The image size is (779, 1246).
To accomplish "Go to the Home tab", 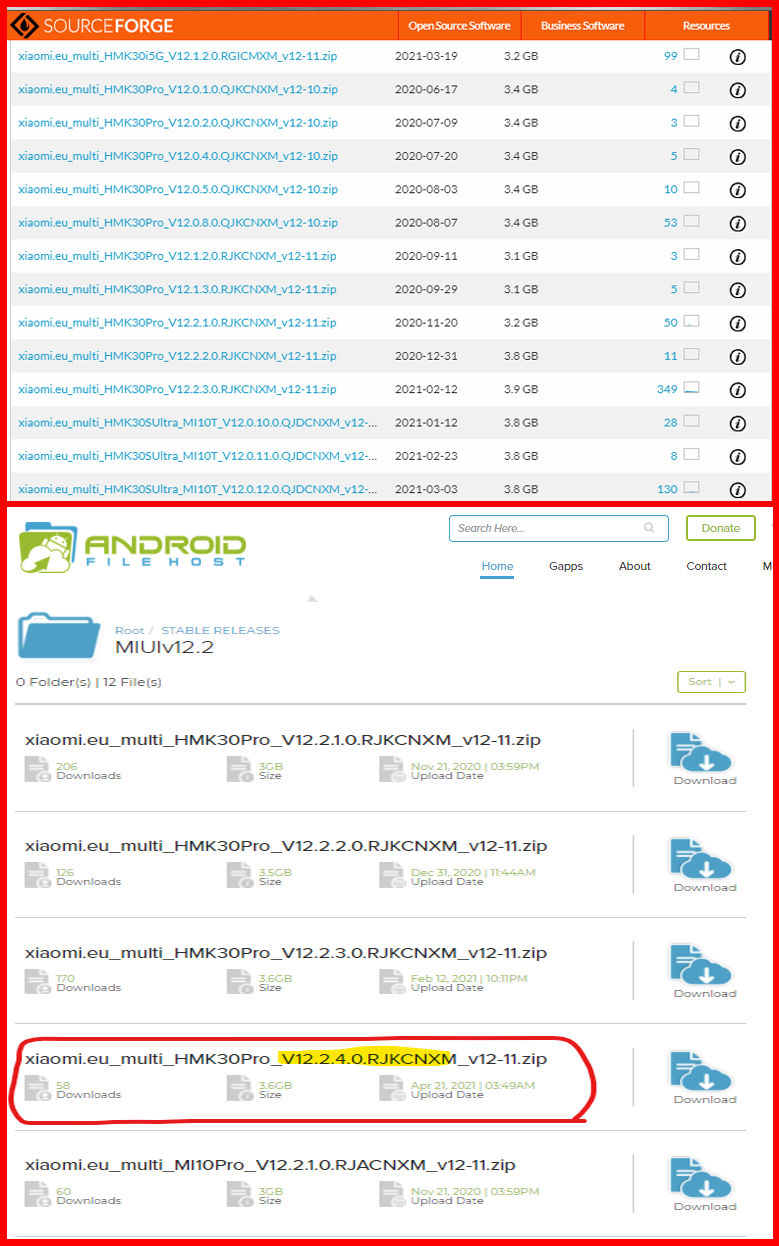I will 497,566.
